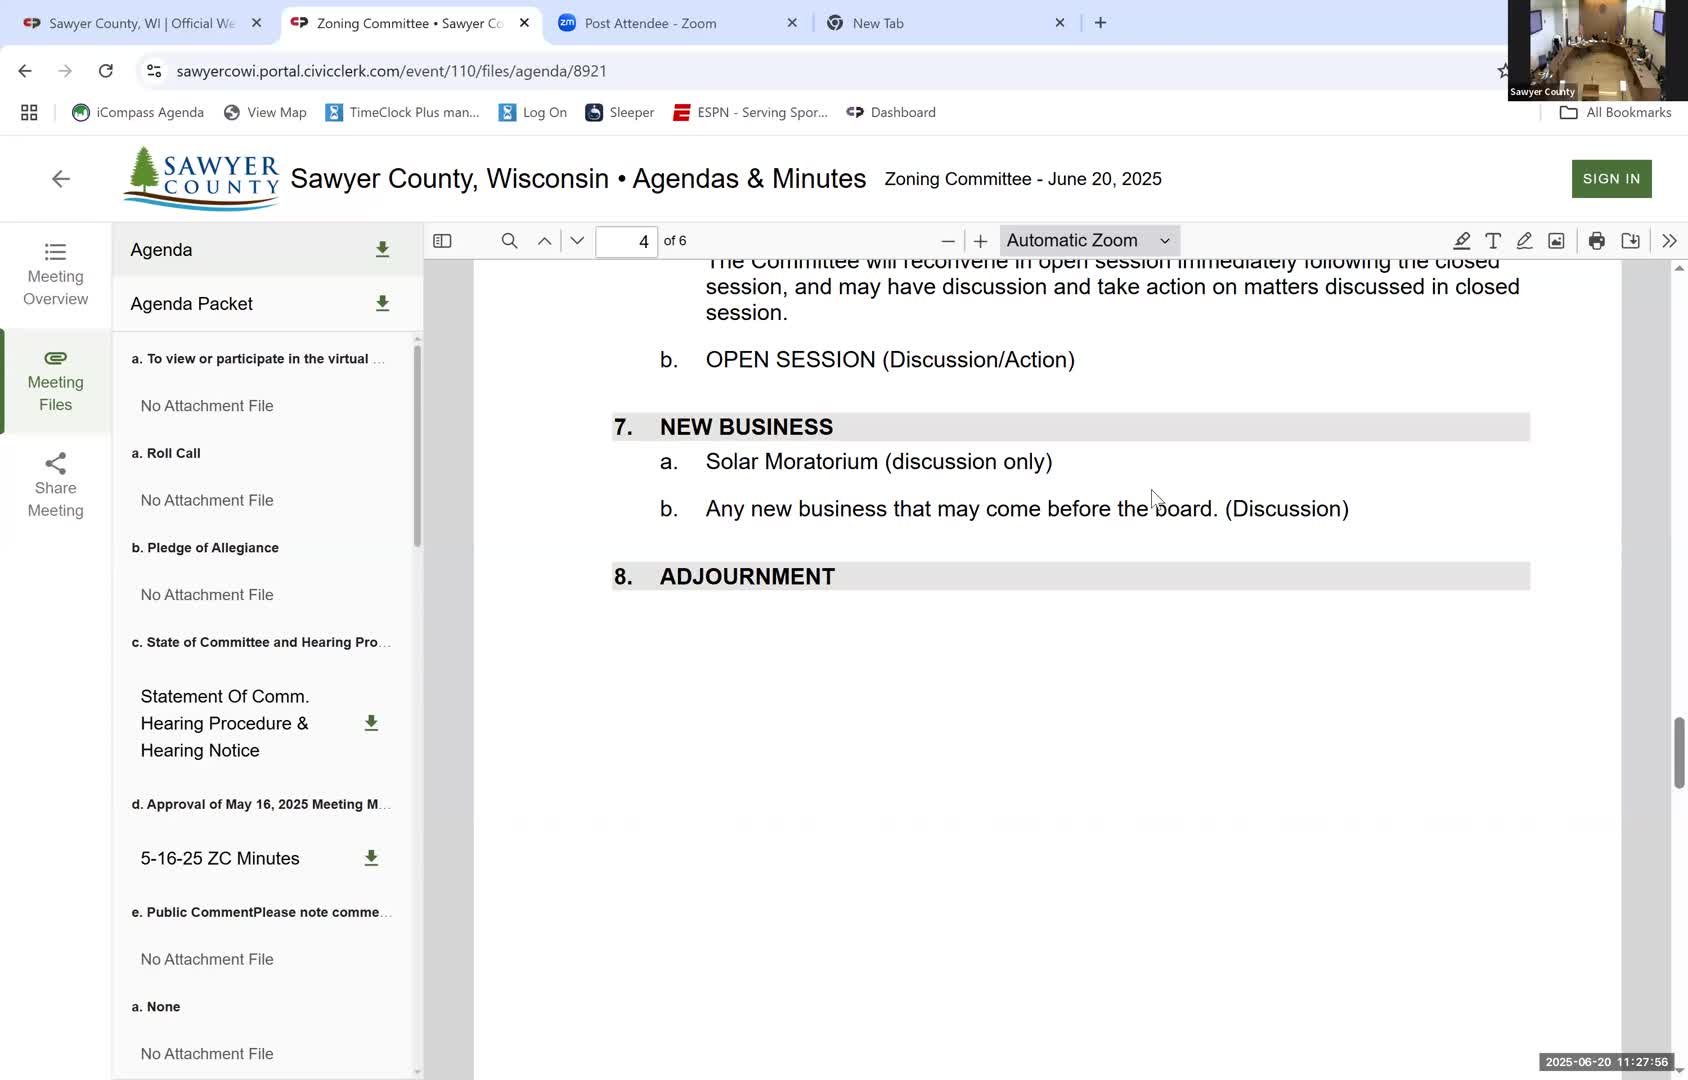This screenshot has width=1688, height=1080.
Task: Go back using the portal back arrow
Action: [x=61, y=179]
